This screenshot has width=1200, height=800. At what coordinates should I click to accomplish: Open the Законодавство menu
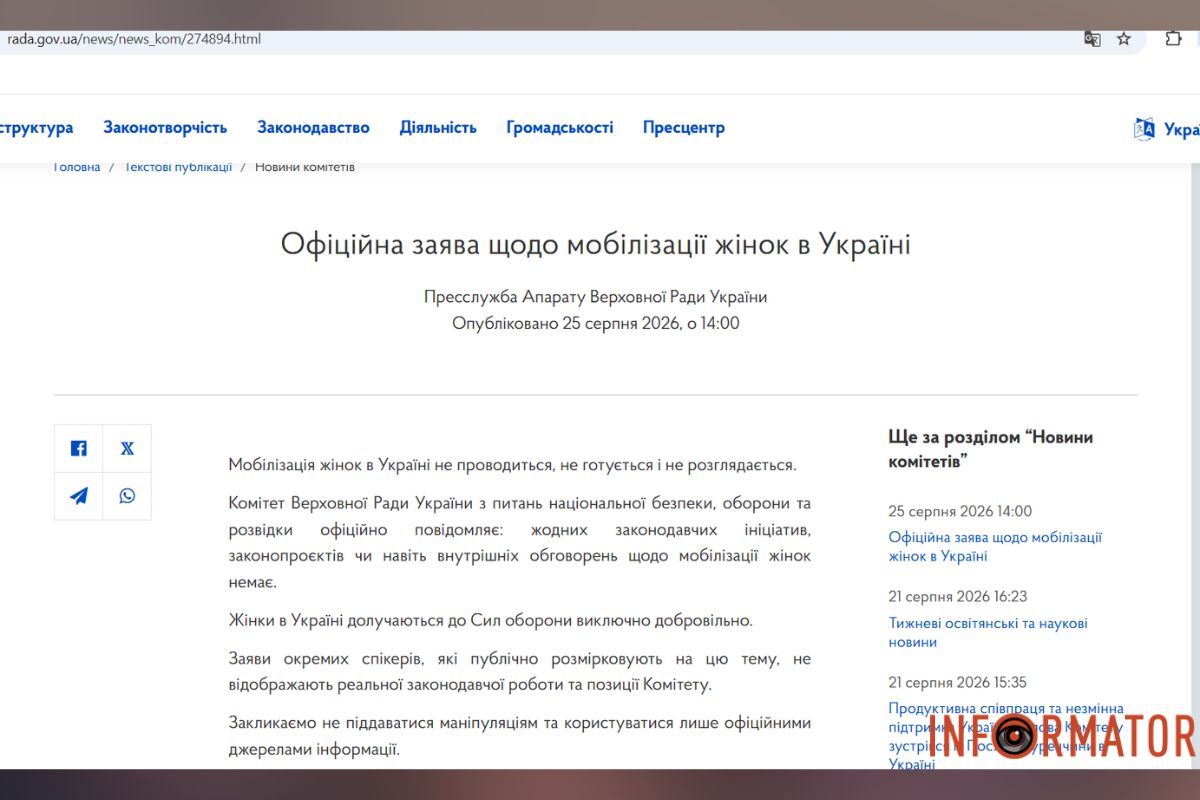point(313,128)
